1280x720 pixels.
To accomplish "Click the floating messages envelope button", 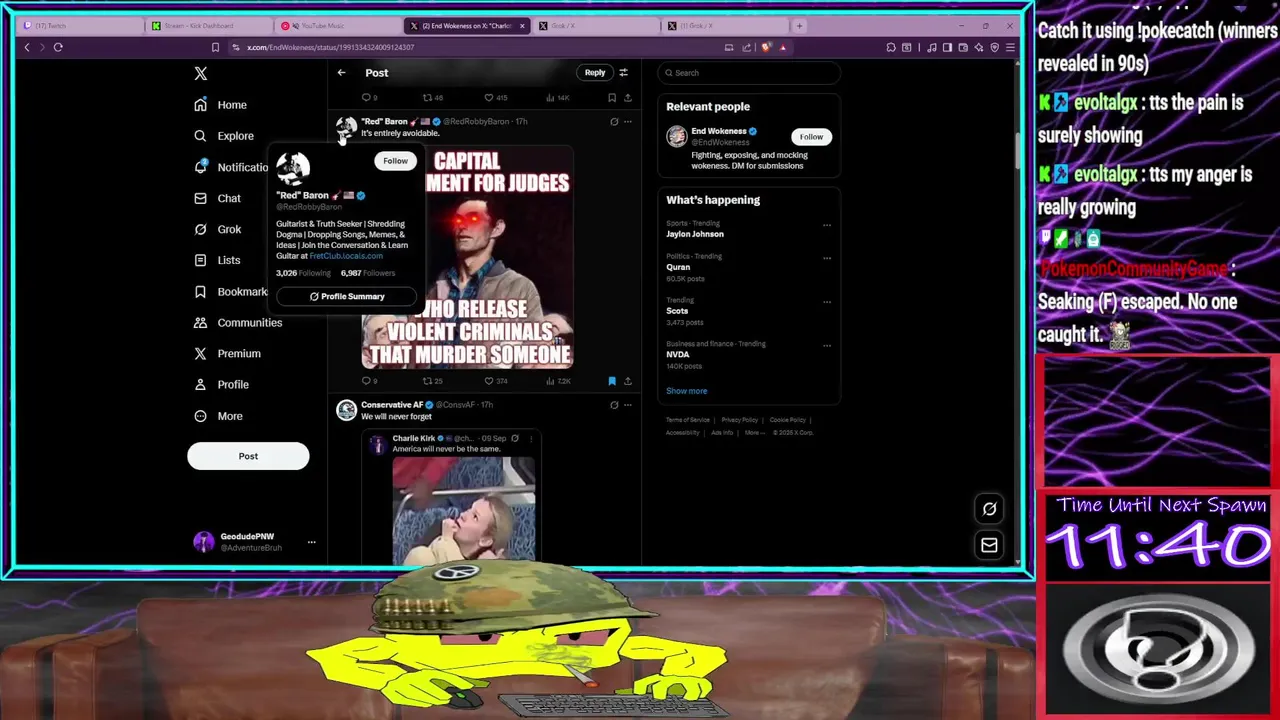I will 989,545.
